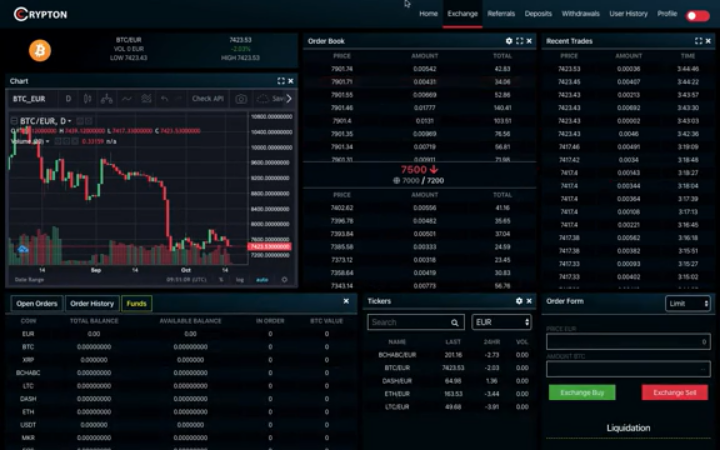Toggle log scale on the chart
This screenshot has height=450, width=720.
pyautogui.click(x=240, y=280)
